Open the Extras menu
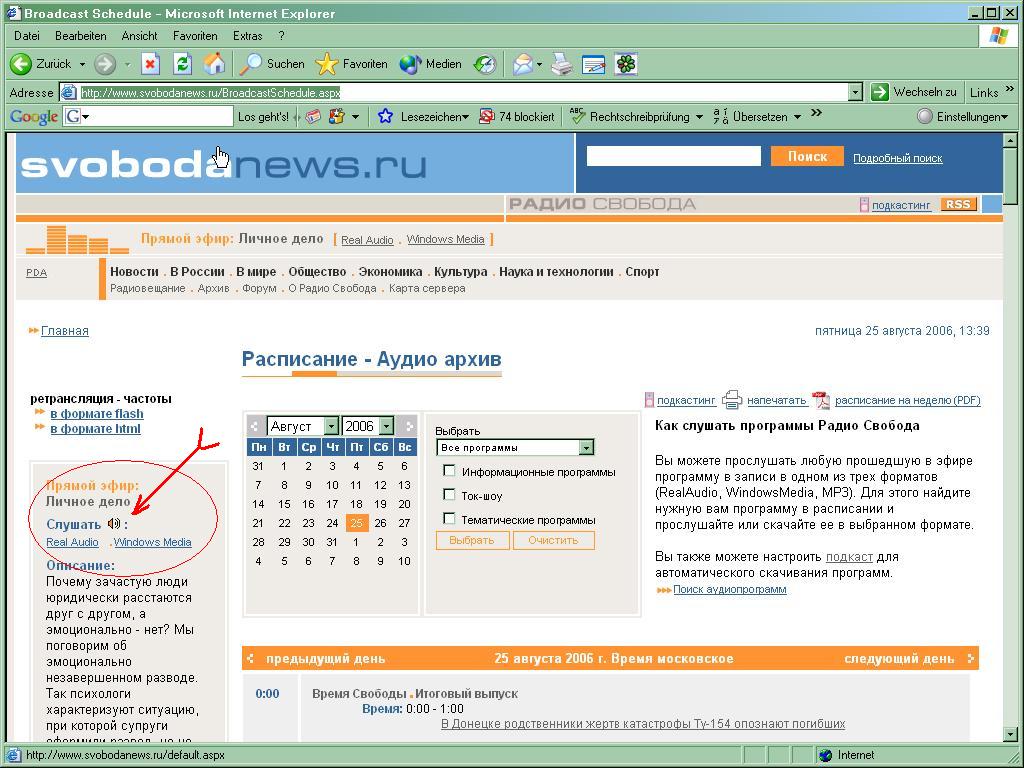The height and width of the screenshot is (768, 1024). point(248,36)
